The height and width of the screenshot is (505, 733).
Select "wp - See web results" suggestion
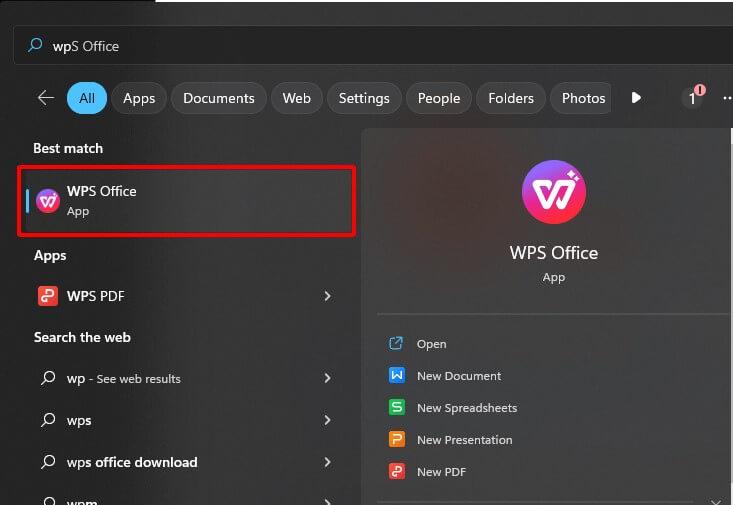tap(124, 379)
